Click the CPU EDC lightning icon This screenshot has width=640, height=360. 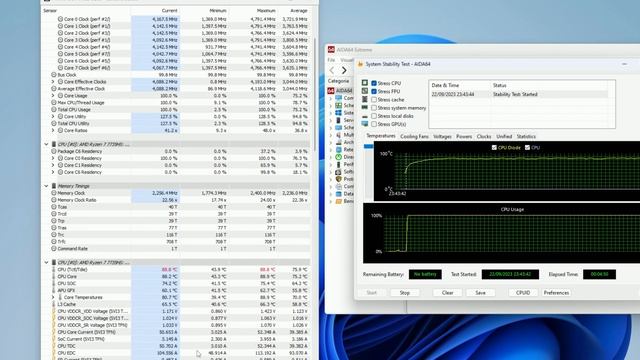click(53, 353)
